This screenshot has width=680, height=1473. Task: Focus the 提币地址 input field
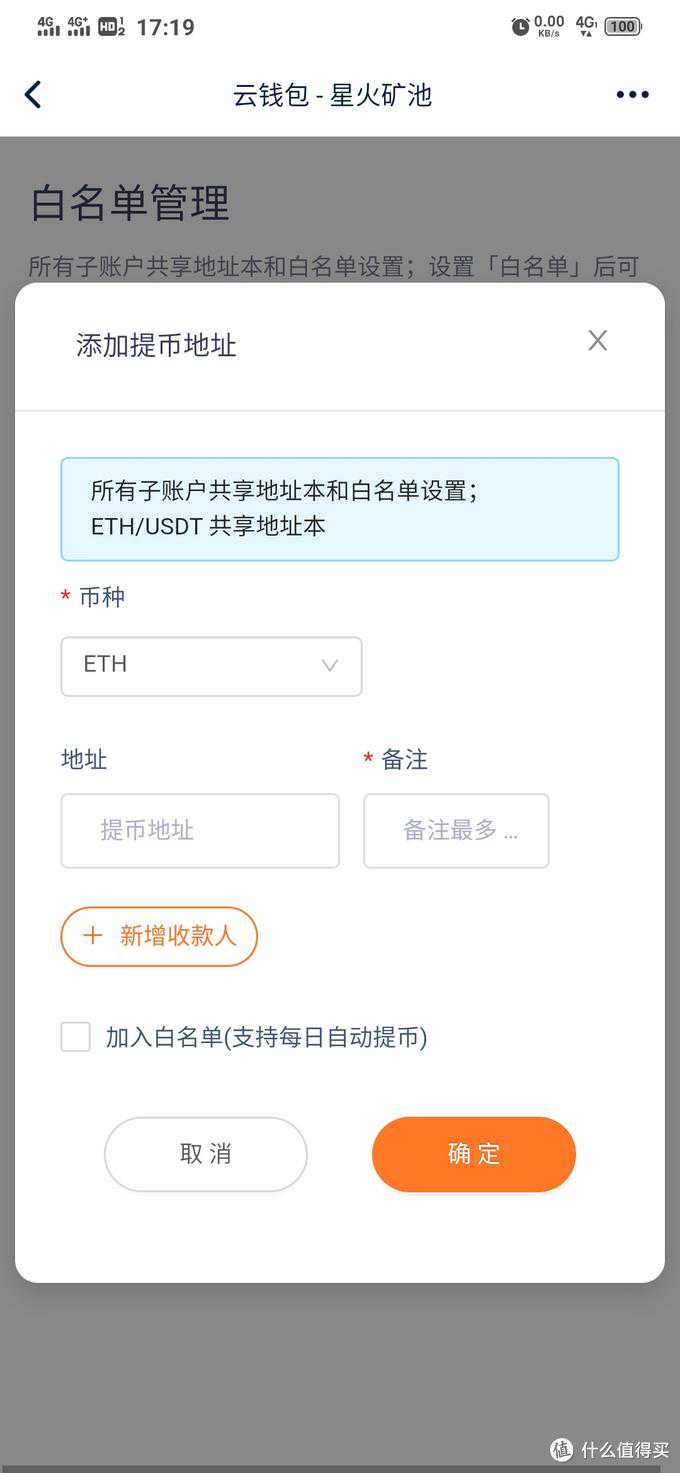(200, 830)
